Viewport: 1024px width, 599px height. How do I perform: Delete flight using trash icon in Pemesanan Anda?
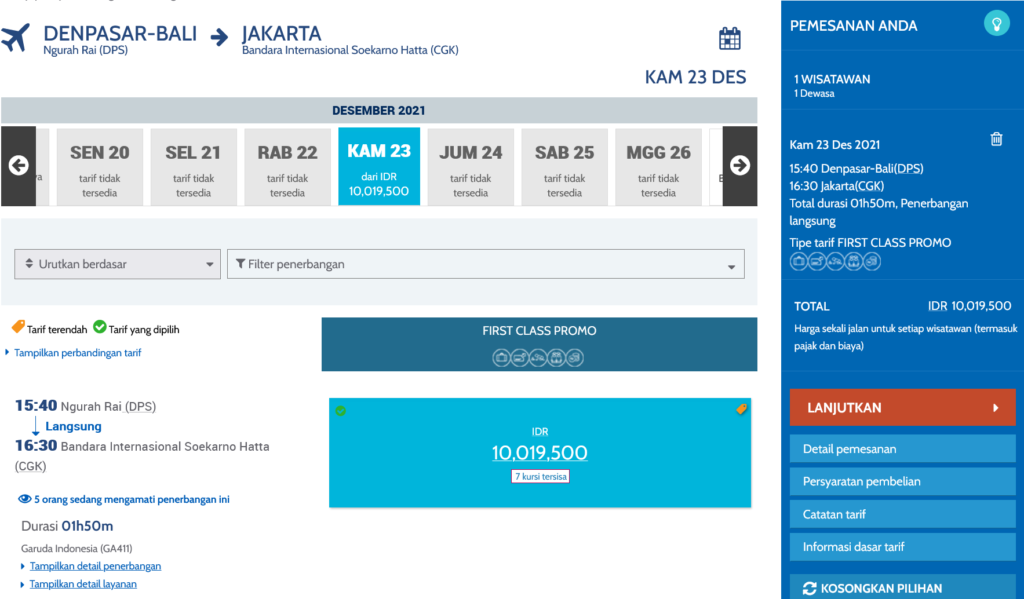(x=996, y=139)
